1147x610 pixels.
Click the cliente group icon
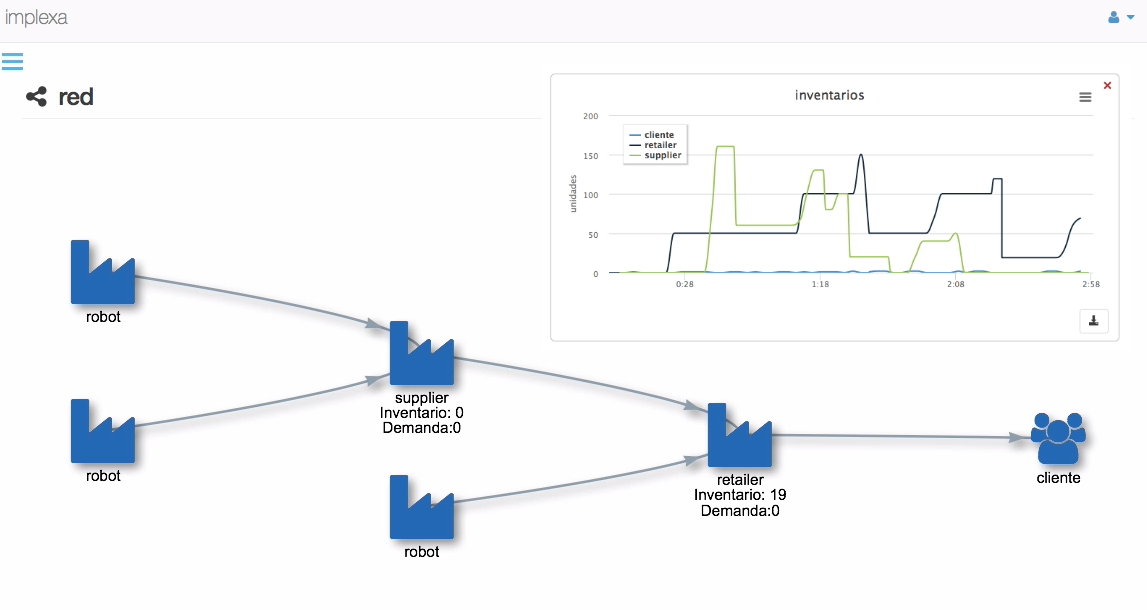[1058, 438]
